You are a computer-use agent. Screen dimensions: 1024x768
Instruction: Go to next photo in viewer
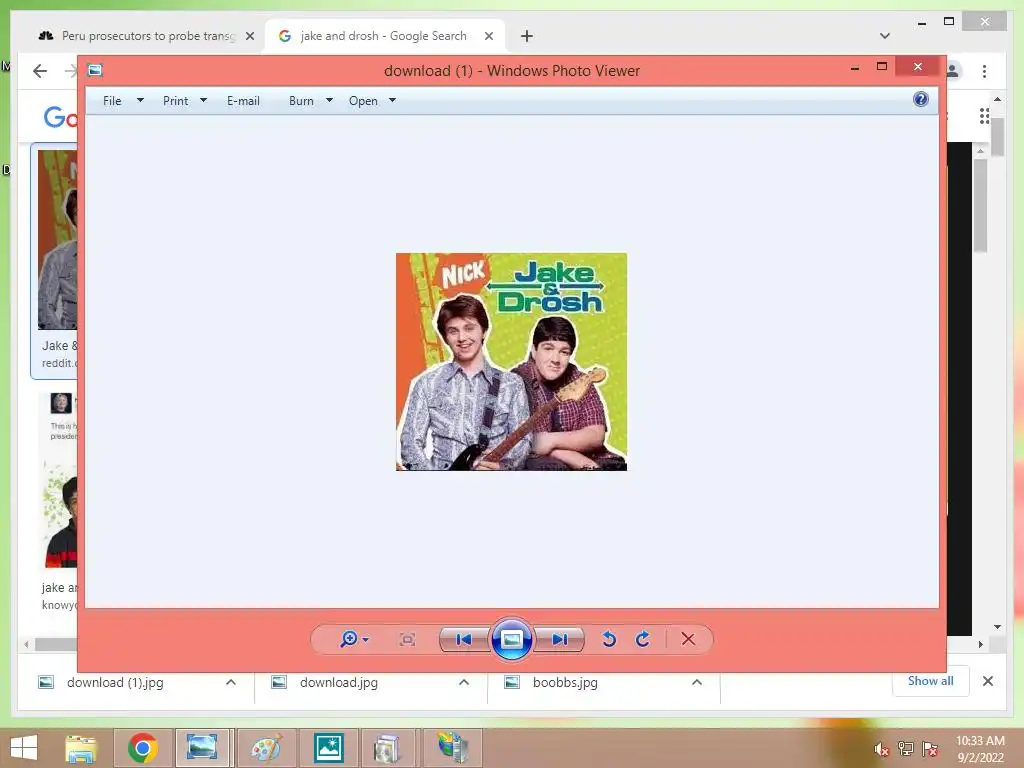pos(559,639)
